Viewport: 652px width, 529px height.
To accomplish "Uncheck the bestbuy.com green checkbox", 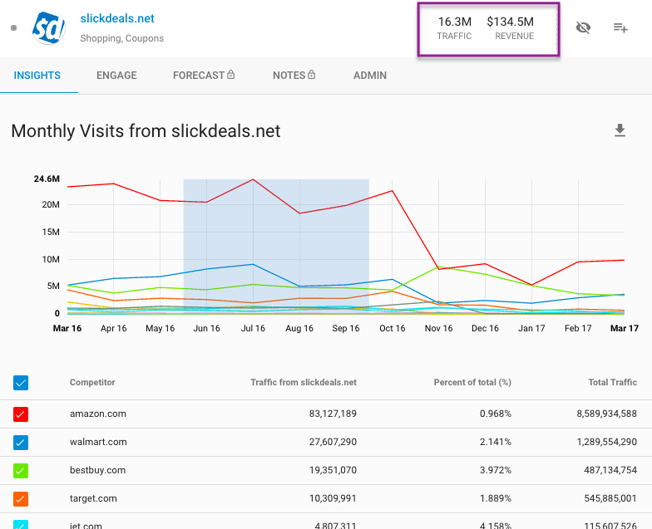I will pos(21,471).
